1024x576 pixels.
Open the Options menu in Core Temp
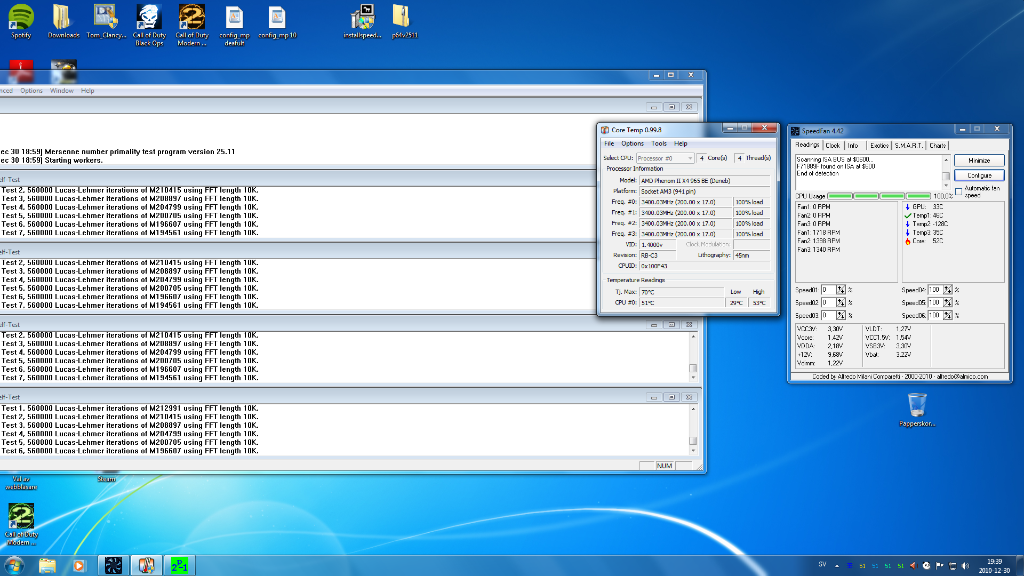pyautogui.click(x=632, y=143)
